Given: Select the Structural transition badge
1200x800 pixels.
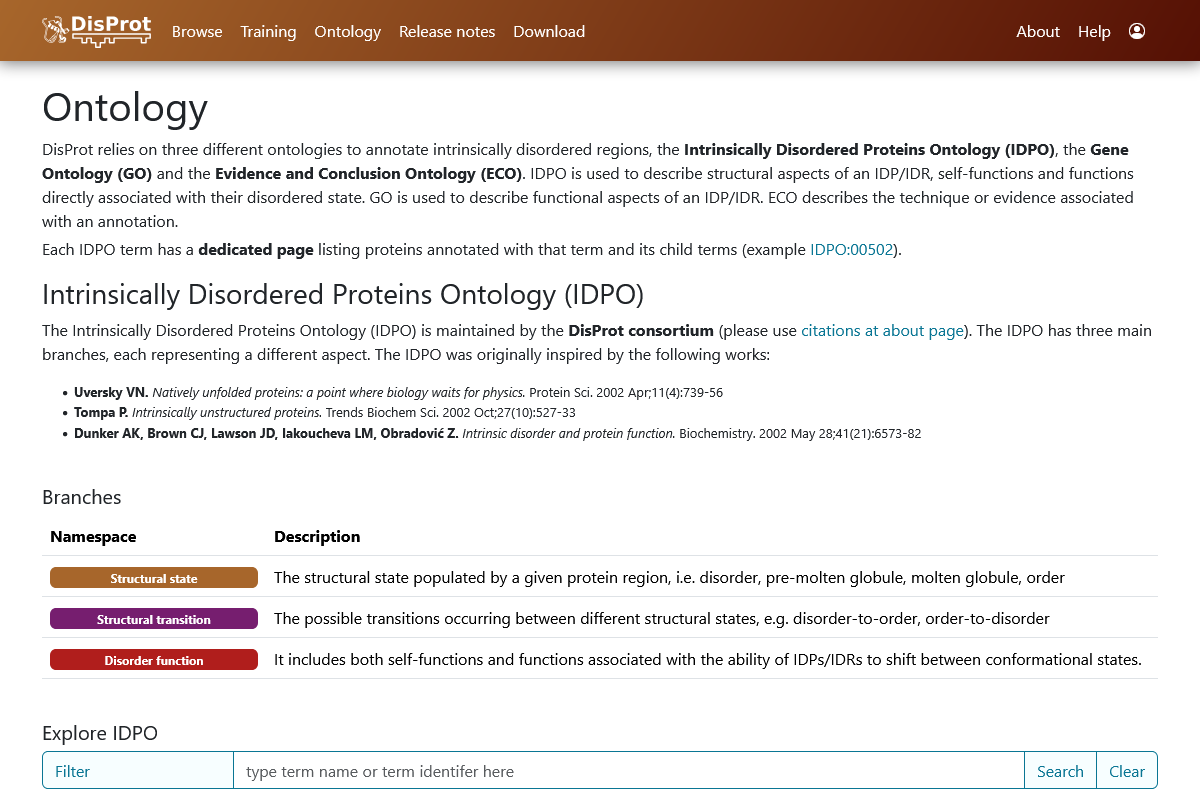Looking at the screenshot, I should click(153, 619).
